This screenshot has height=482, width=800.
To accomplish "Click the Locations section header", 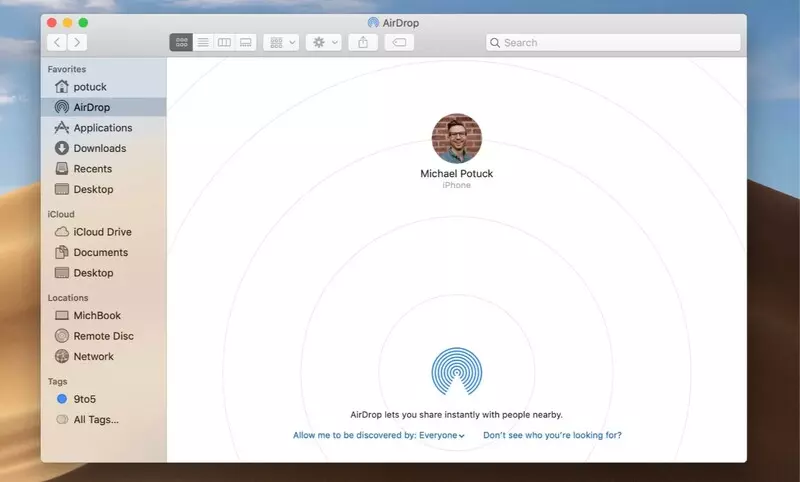I will (x=68, y=298).
